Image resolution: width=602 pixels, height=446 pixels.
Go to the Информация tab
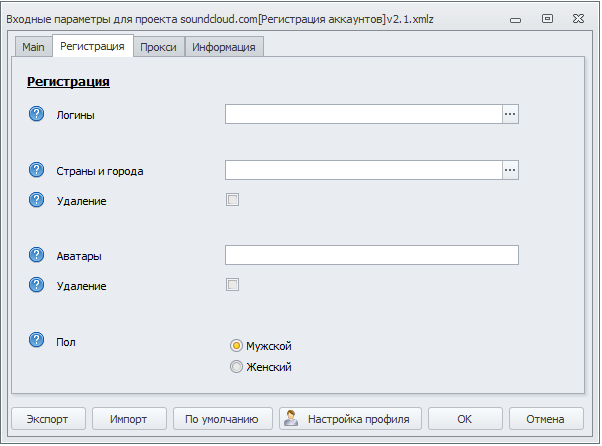coord(224,47)
